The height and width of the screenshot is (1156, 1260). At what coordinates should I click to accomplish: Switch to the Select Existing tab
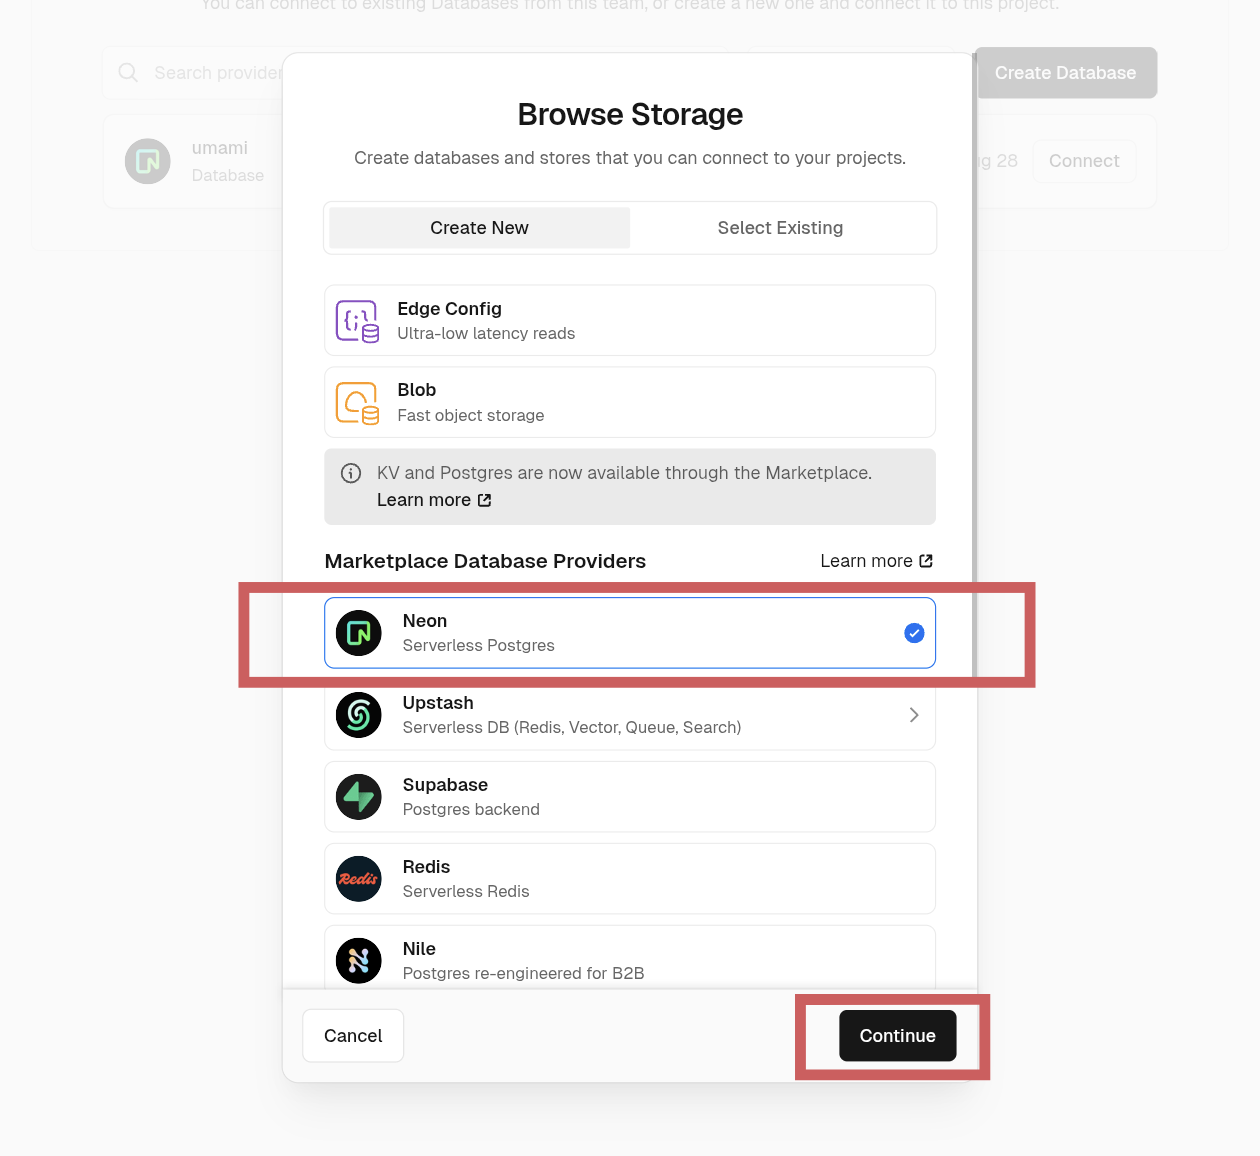point(780,228)
